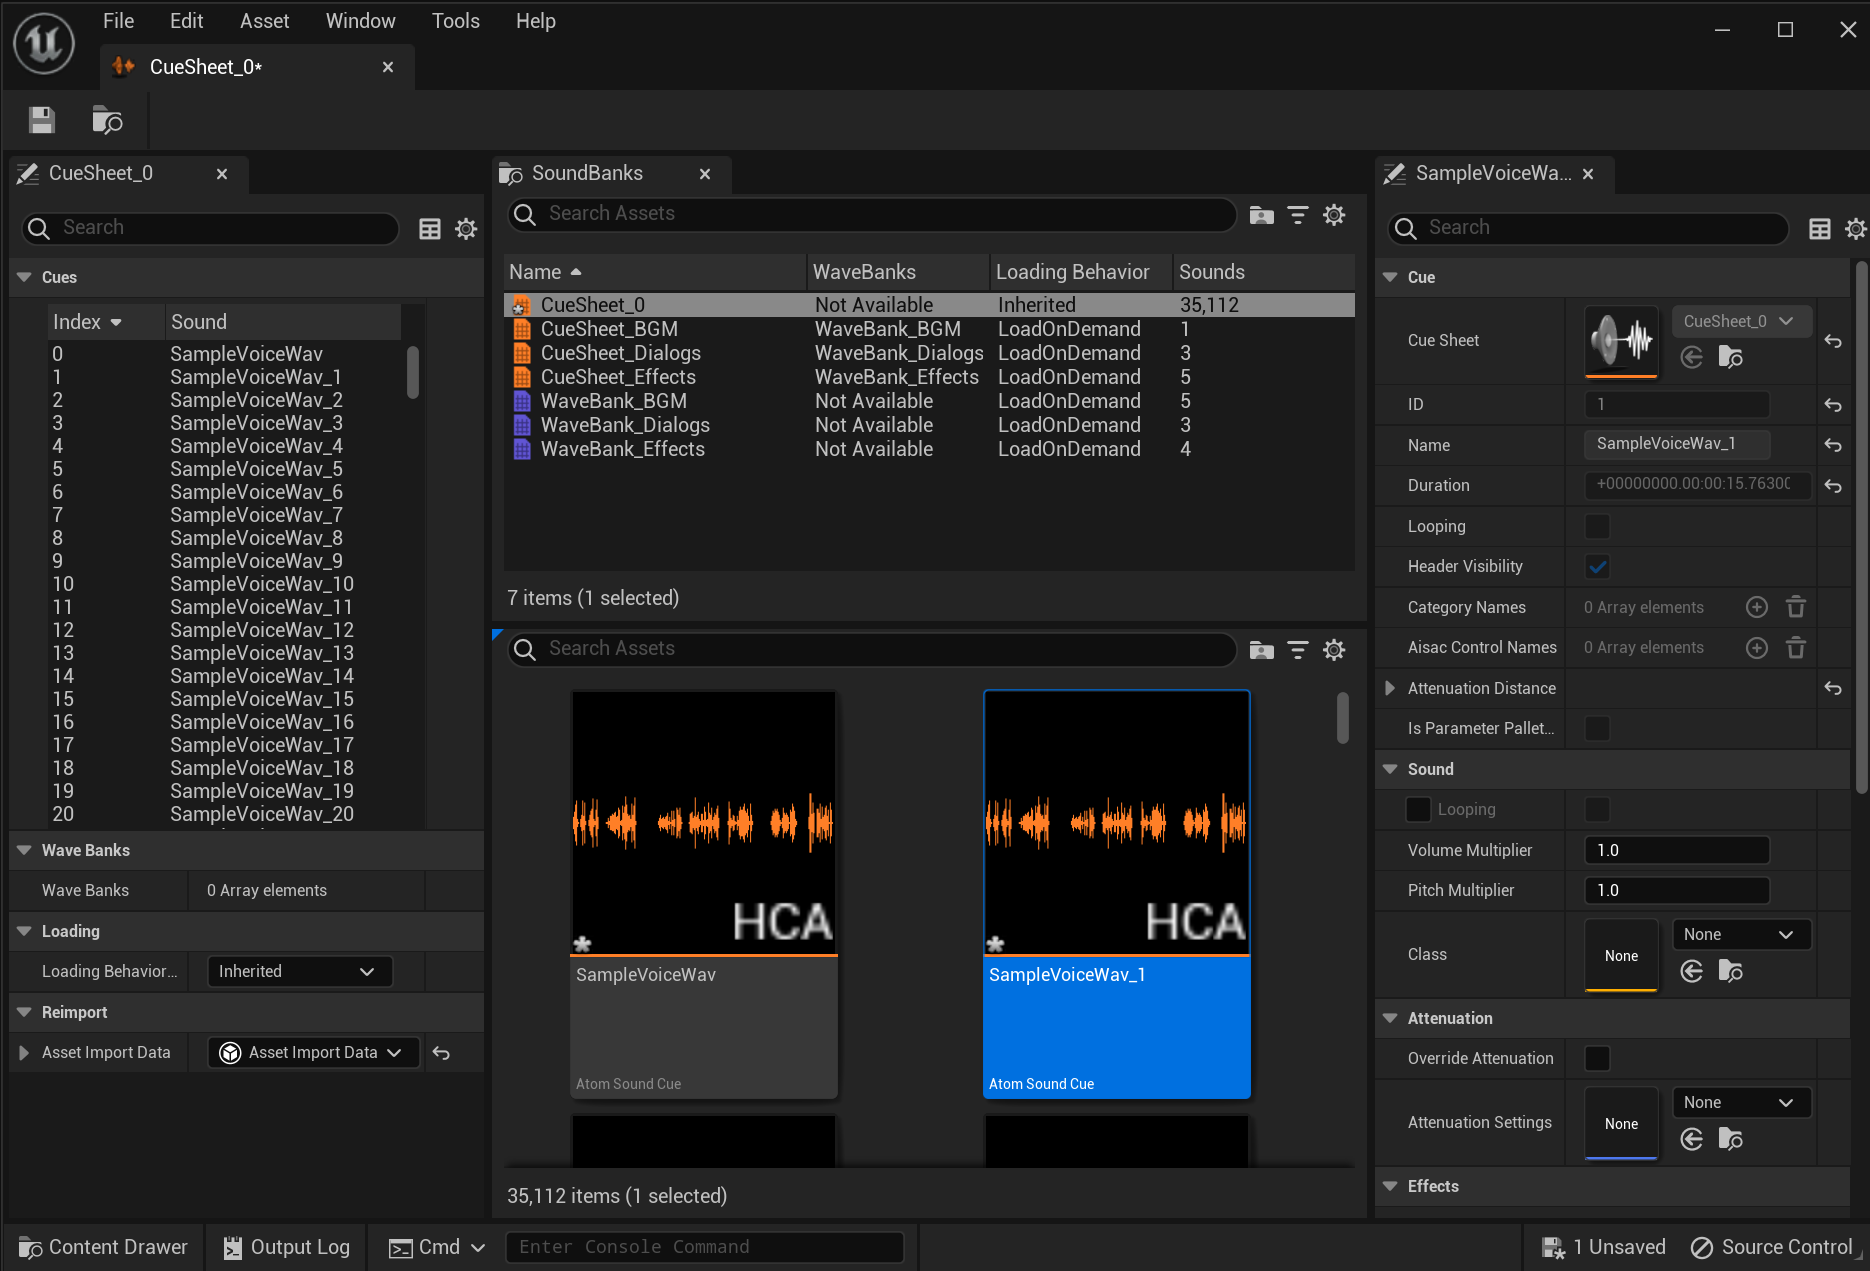
Task: Open filter icon in SoundBanks search bar
Action: [1297, 214]
